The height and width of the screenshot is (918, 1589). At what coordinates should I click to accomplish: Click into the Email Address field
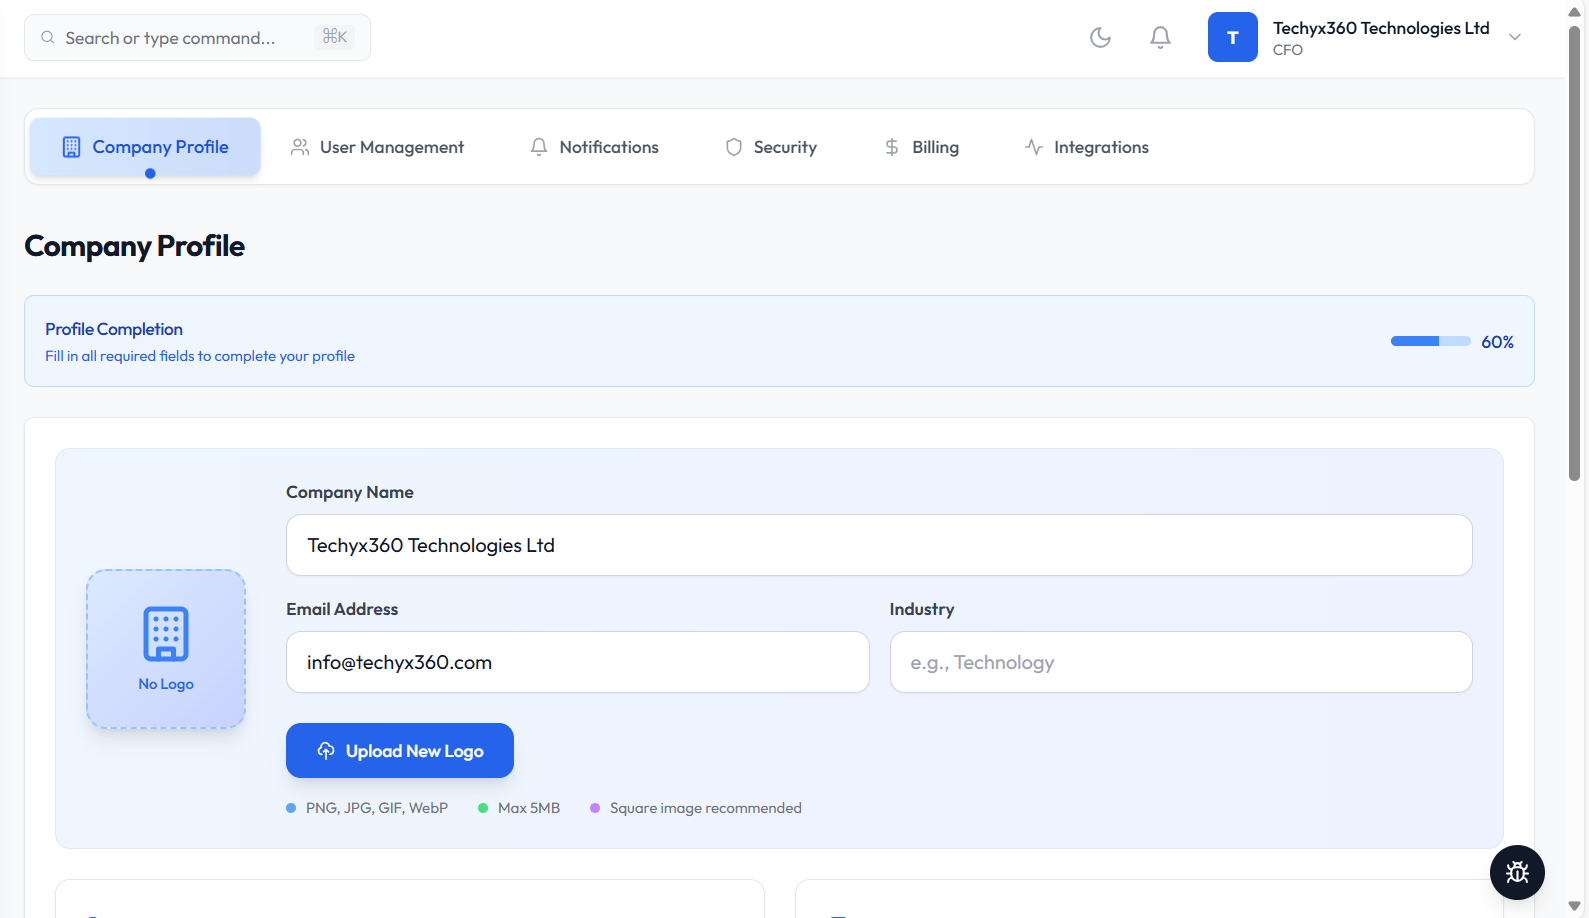[577, 662]
